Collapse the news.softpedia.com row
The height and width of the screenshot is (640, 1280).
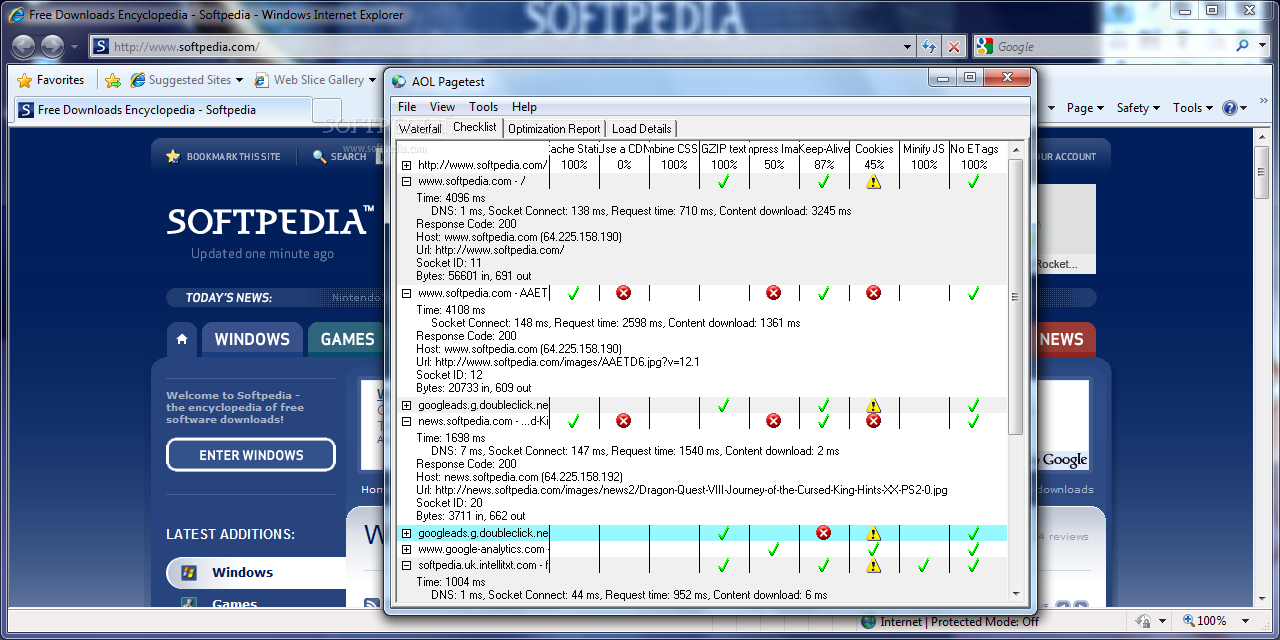point(407,421)
